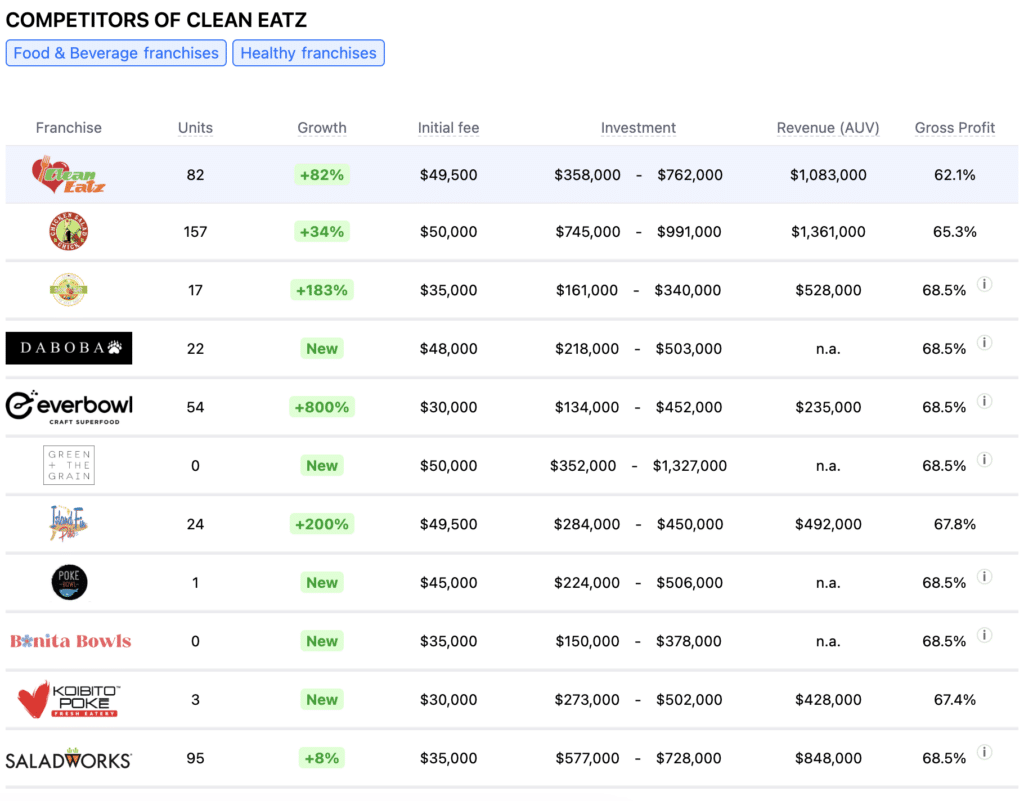Sort by the Units column header

(x=195, y=128)
